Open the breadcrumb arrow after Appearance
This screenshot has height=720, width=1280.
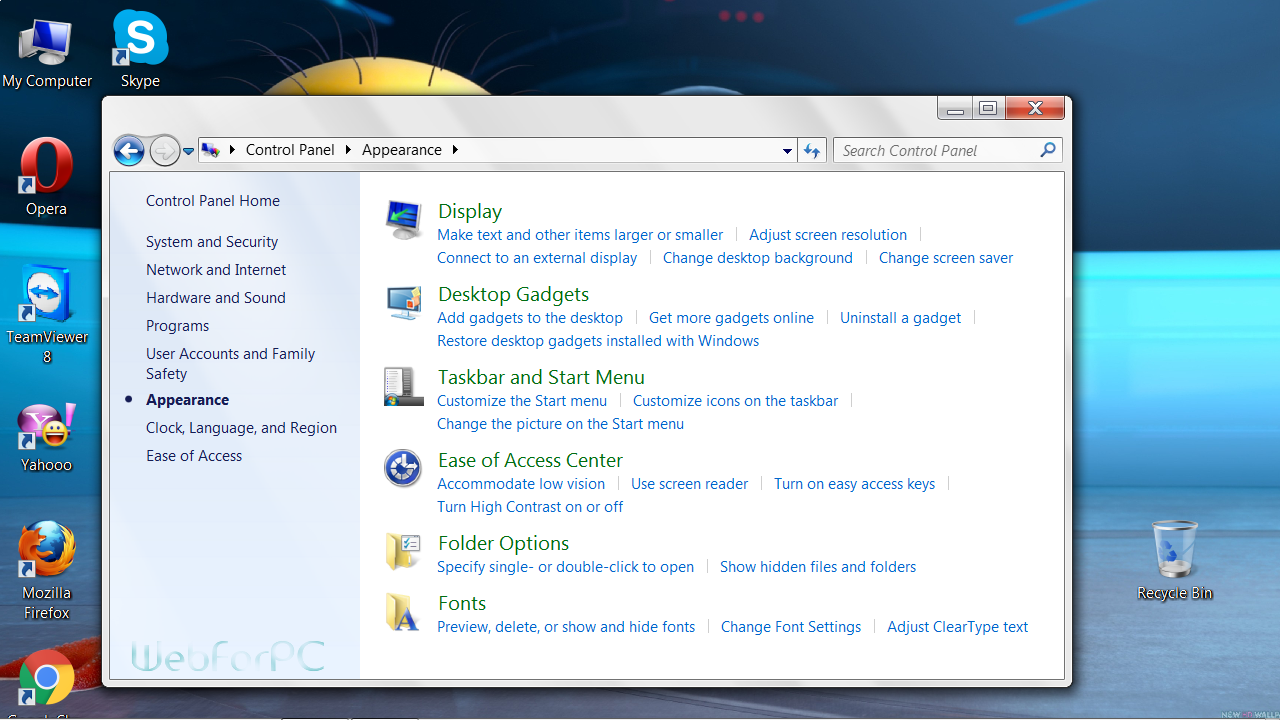pos(455,149)
